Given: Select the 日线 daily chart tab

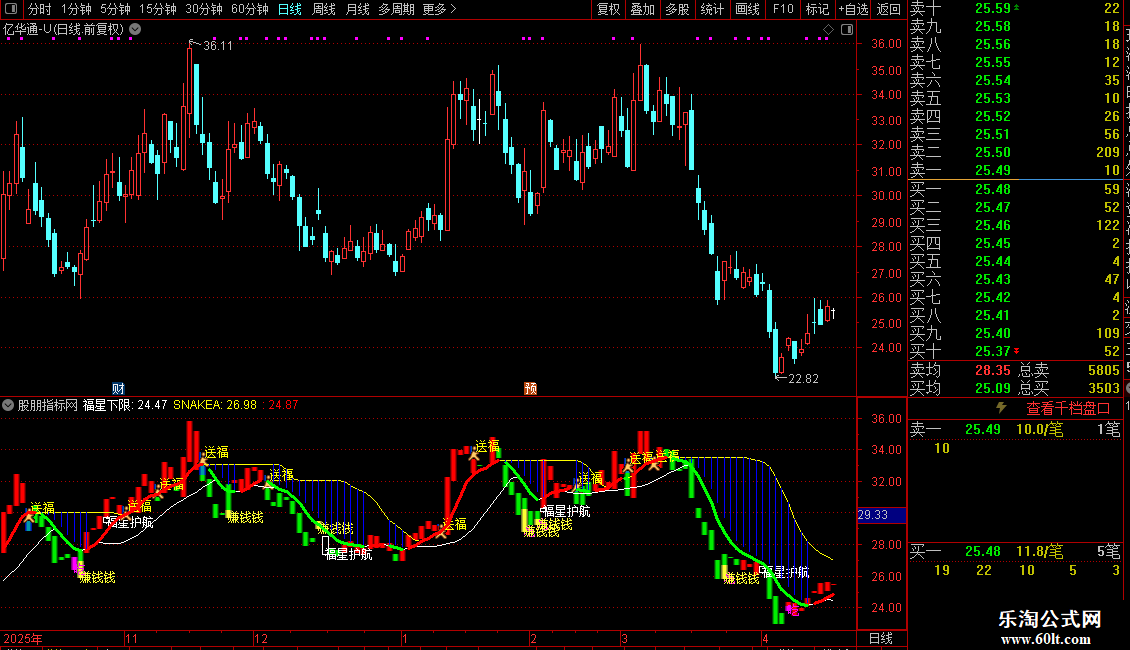Looking at the screenshot, I should 290,9.
